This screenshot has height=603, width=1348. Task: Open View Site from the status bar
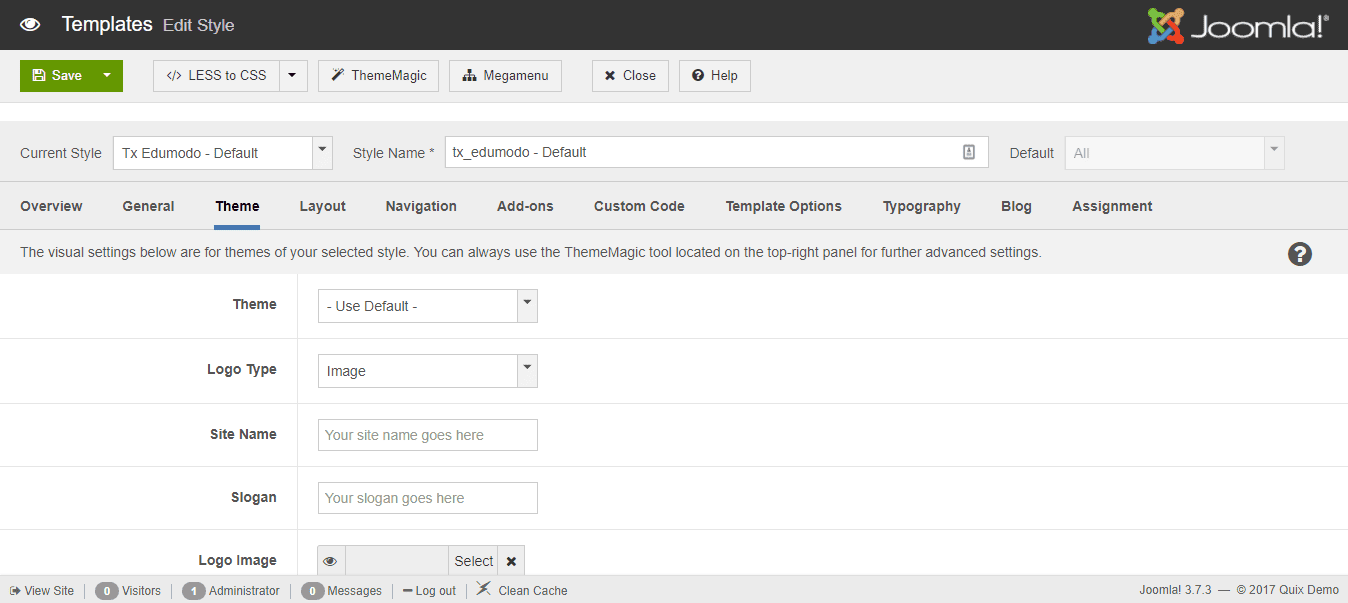pos(40,590)
